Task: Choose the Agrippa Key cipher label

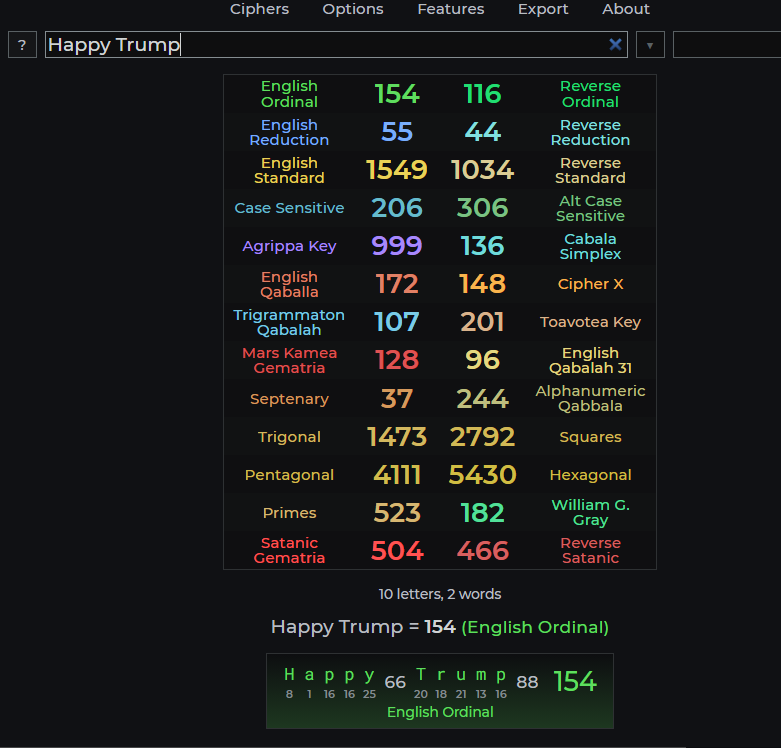Action: 289,246
